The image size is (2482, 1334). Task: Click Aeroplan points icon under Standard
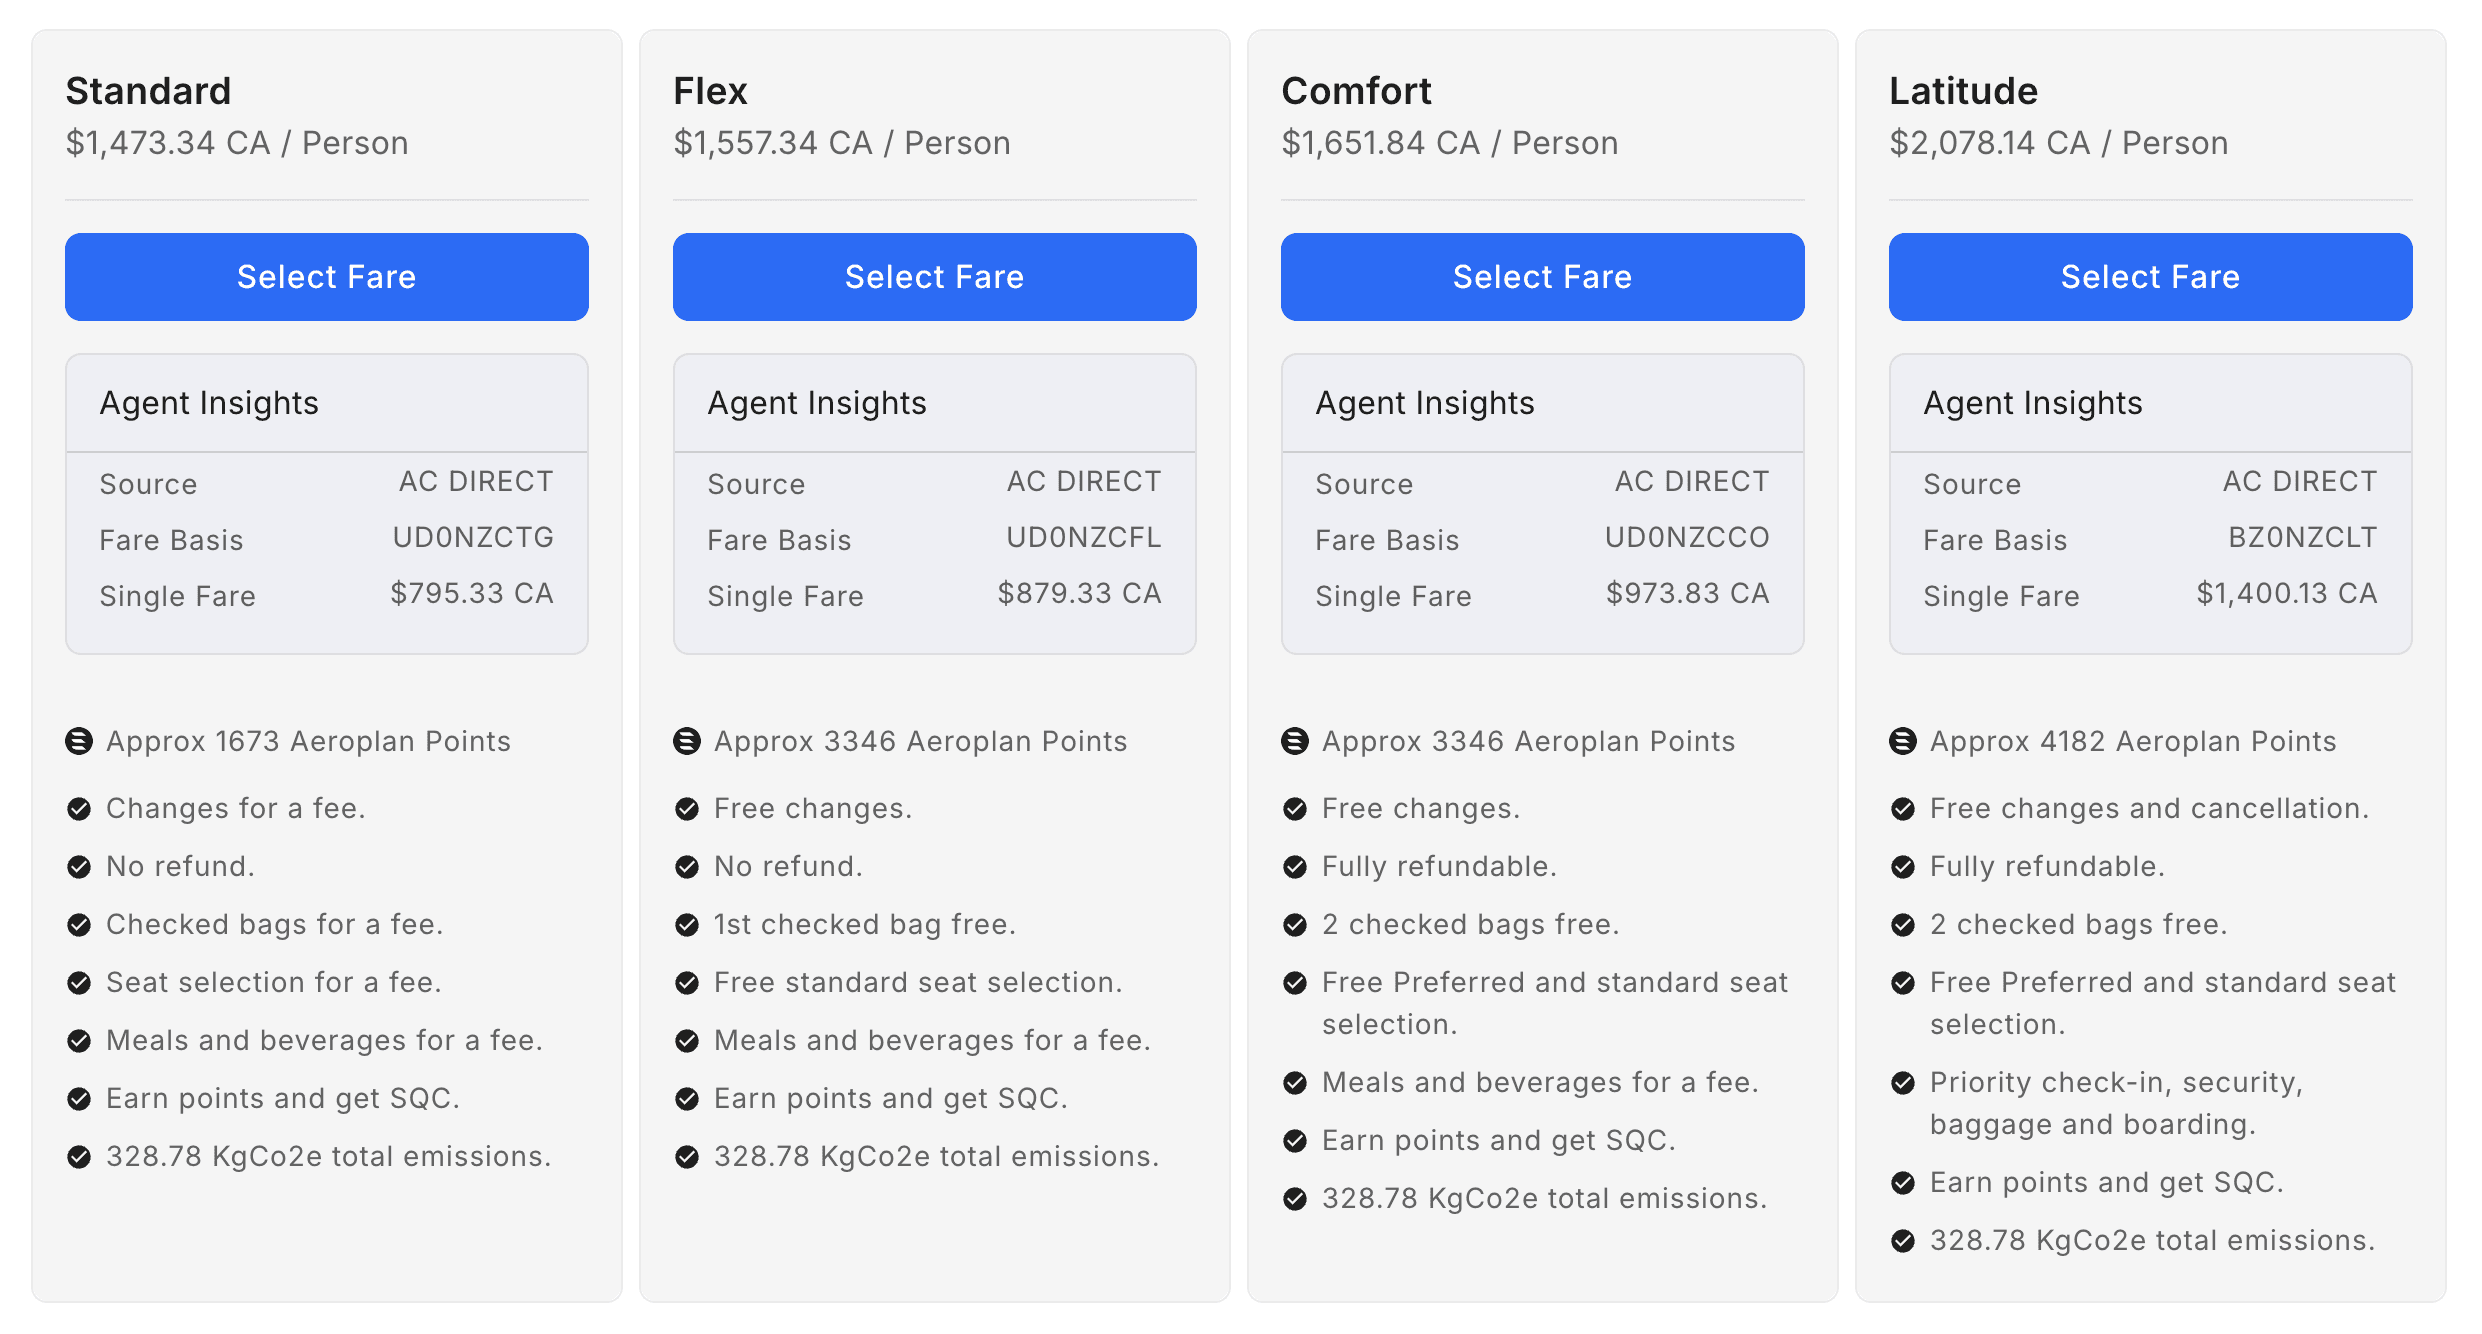click(79, 741)
